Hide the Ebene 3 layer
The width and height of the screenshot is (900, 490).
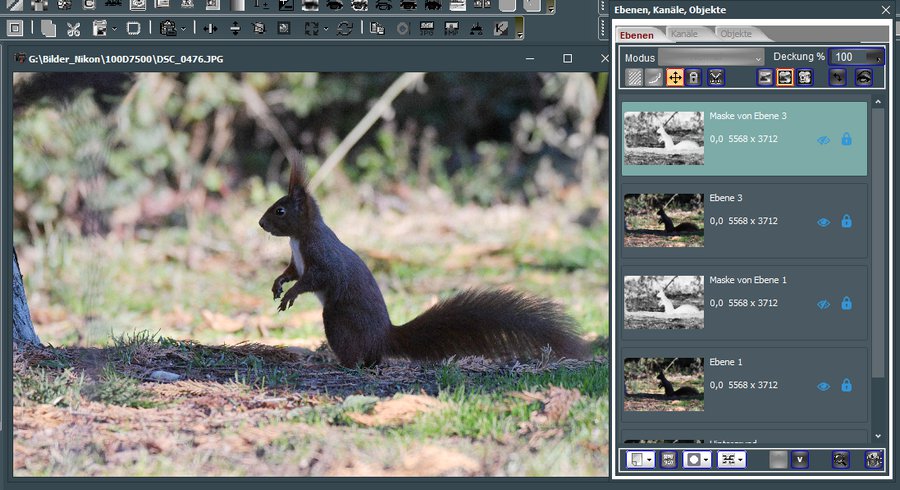tap(824, 222)
